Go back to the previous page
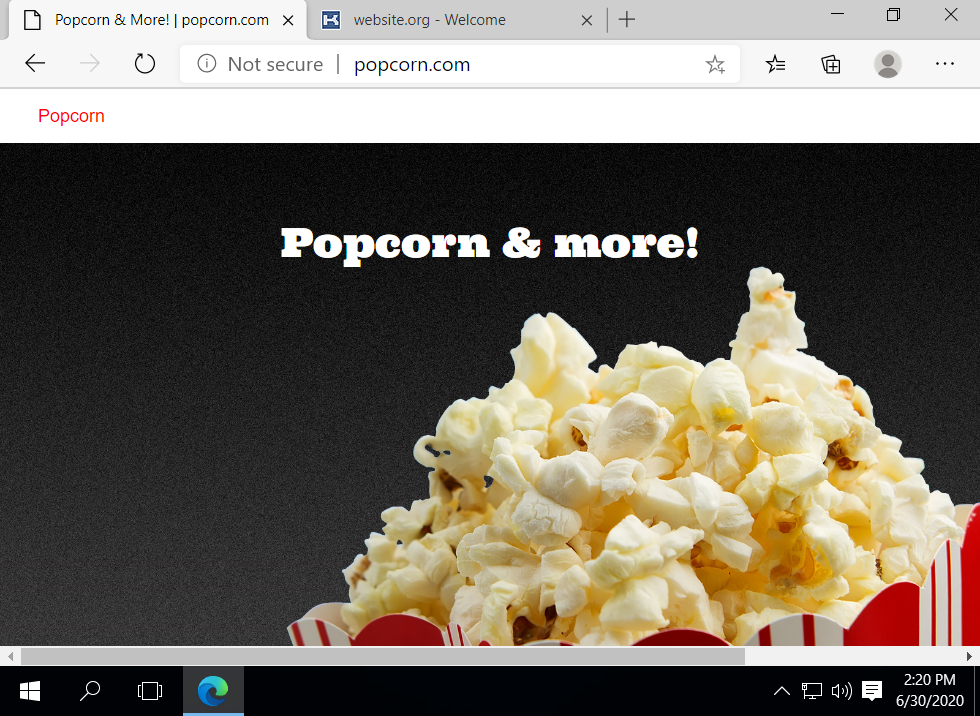The image size is (980, 716). click(x=35, y=63)
